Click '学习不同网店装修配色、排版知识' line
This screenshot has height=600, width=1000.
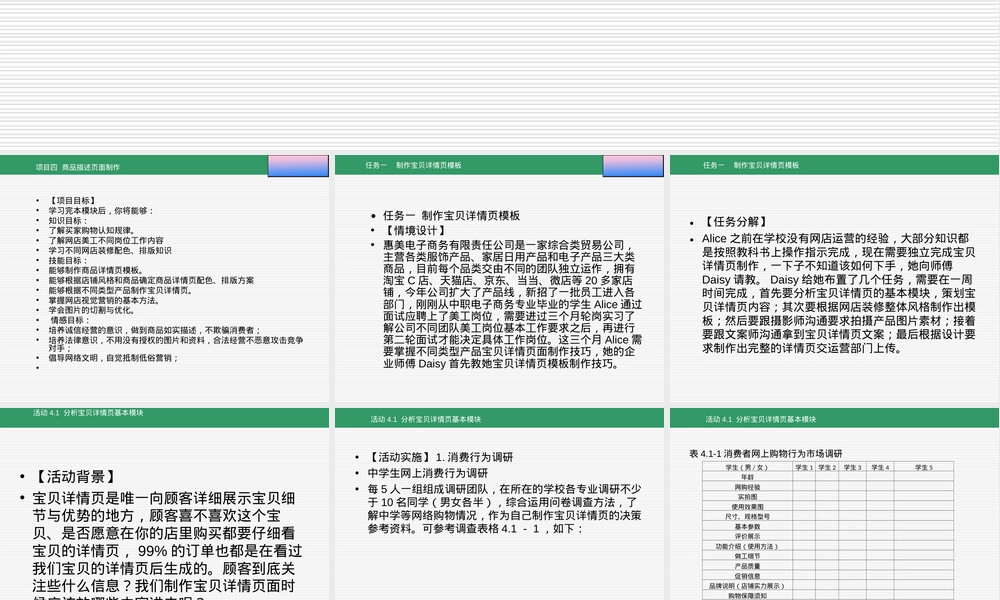(x=110, y=251)
